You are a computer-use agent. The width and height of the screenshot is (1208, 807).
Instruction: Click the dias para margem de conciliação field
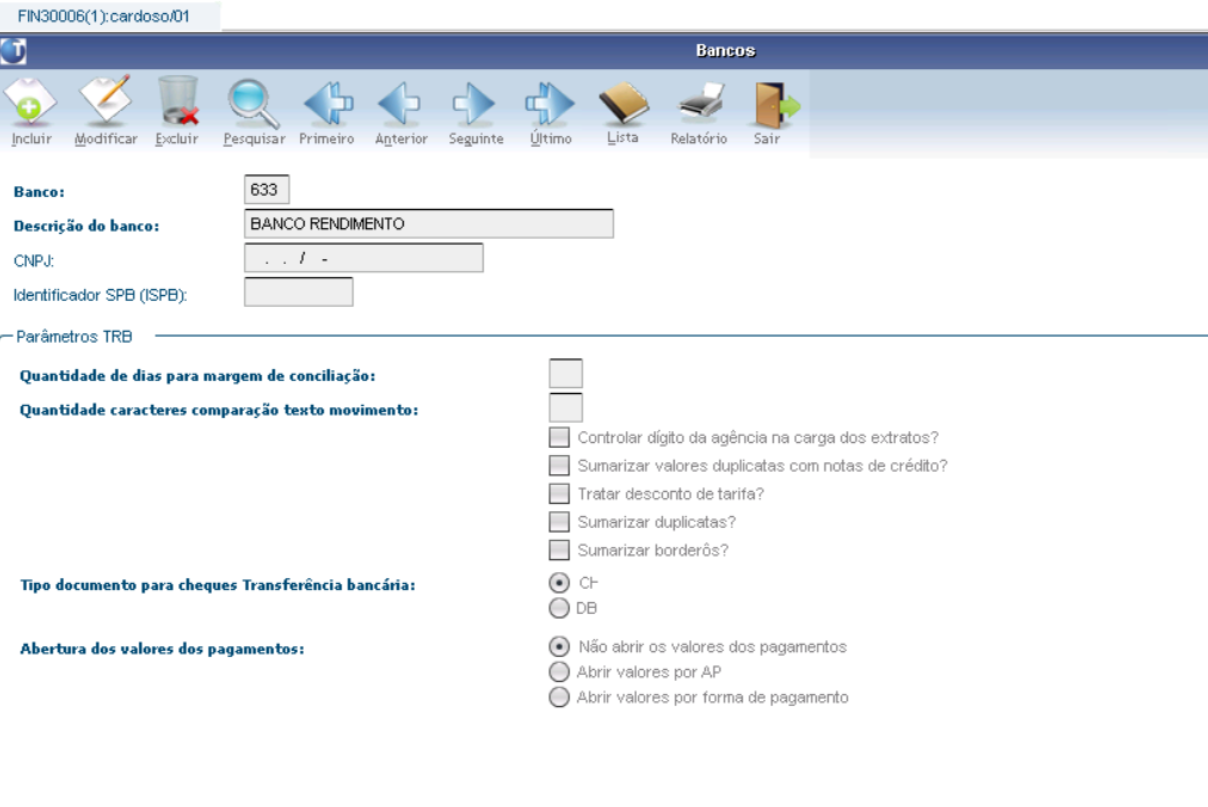pos(565,373)
